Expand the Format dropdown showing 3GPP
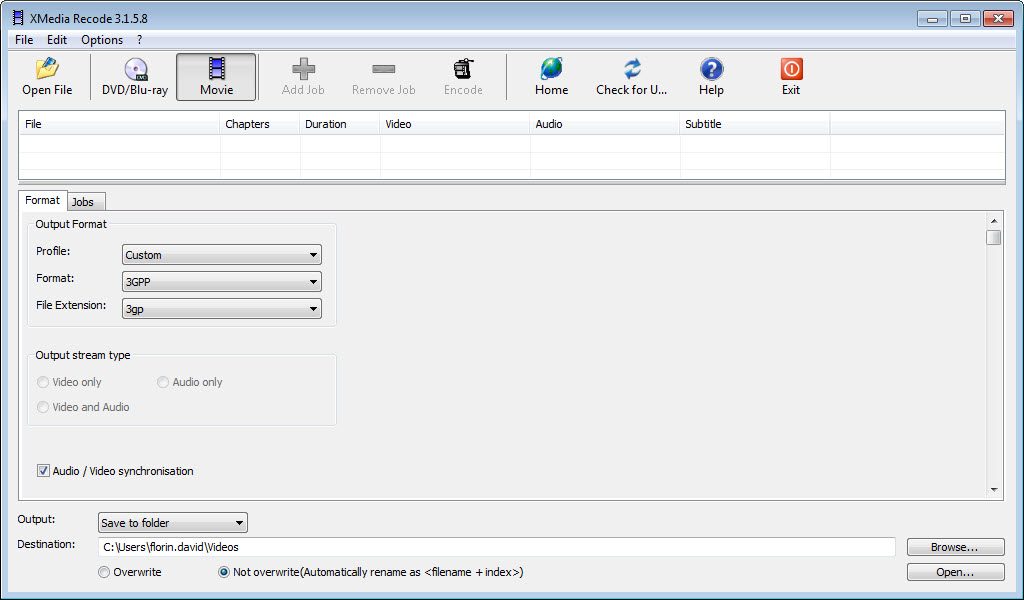 222,282
